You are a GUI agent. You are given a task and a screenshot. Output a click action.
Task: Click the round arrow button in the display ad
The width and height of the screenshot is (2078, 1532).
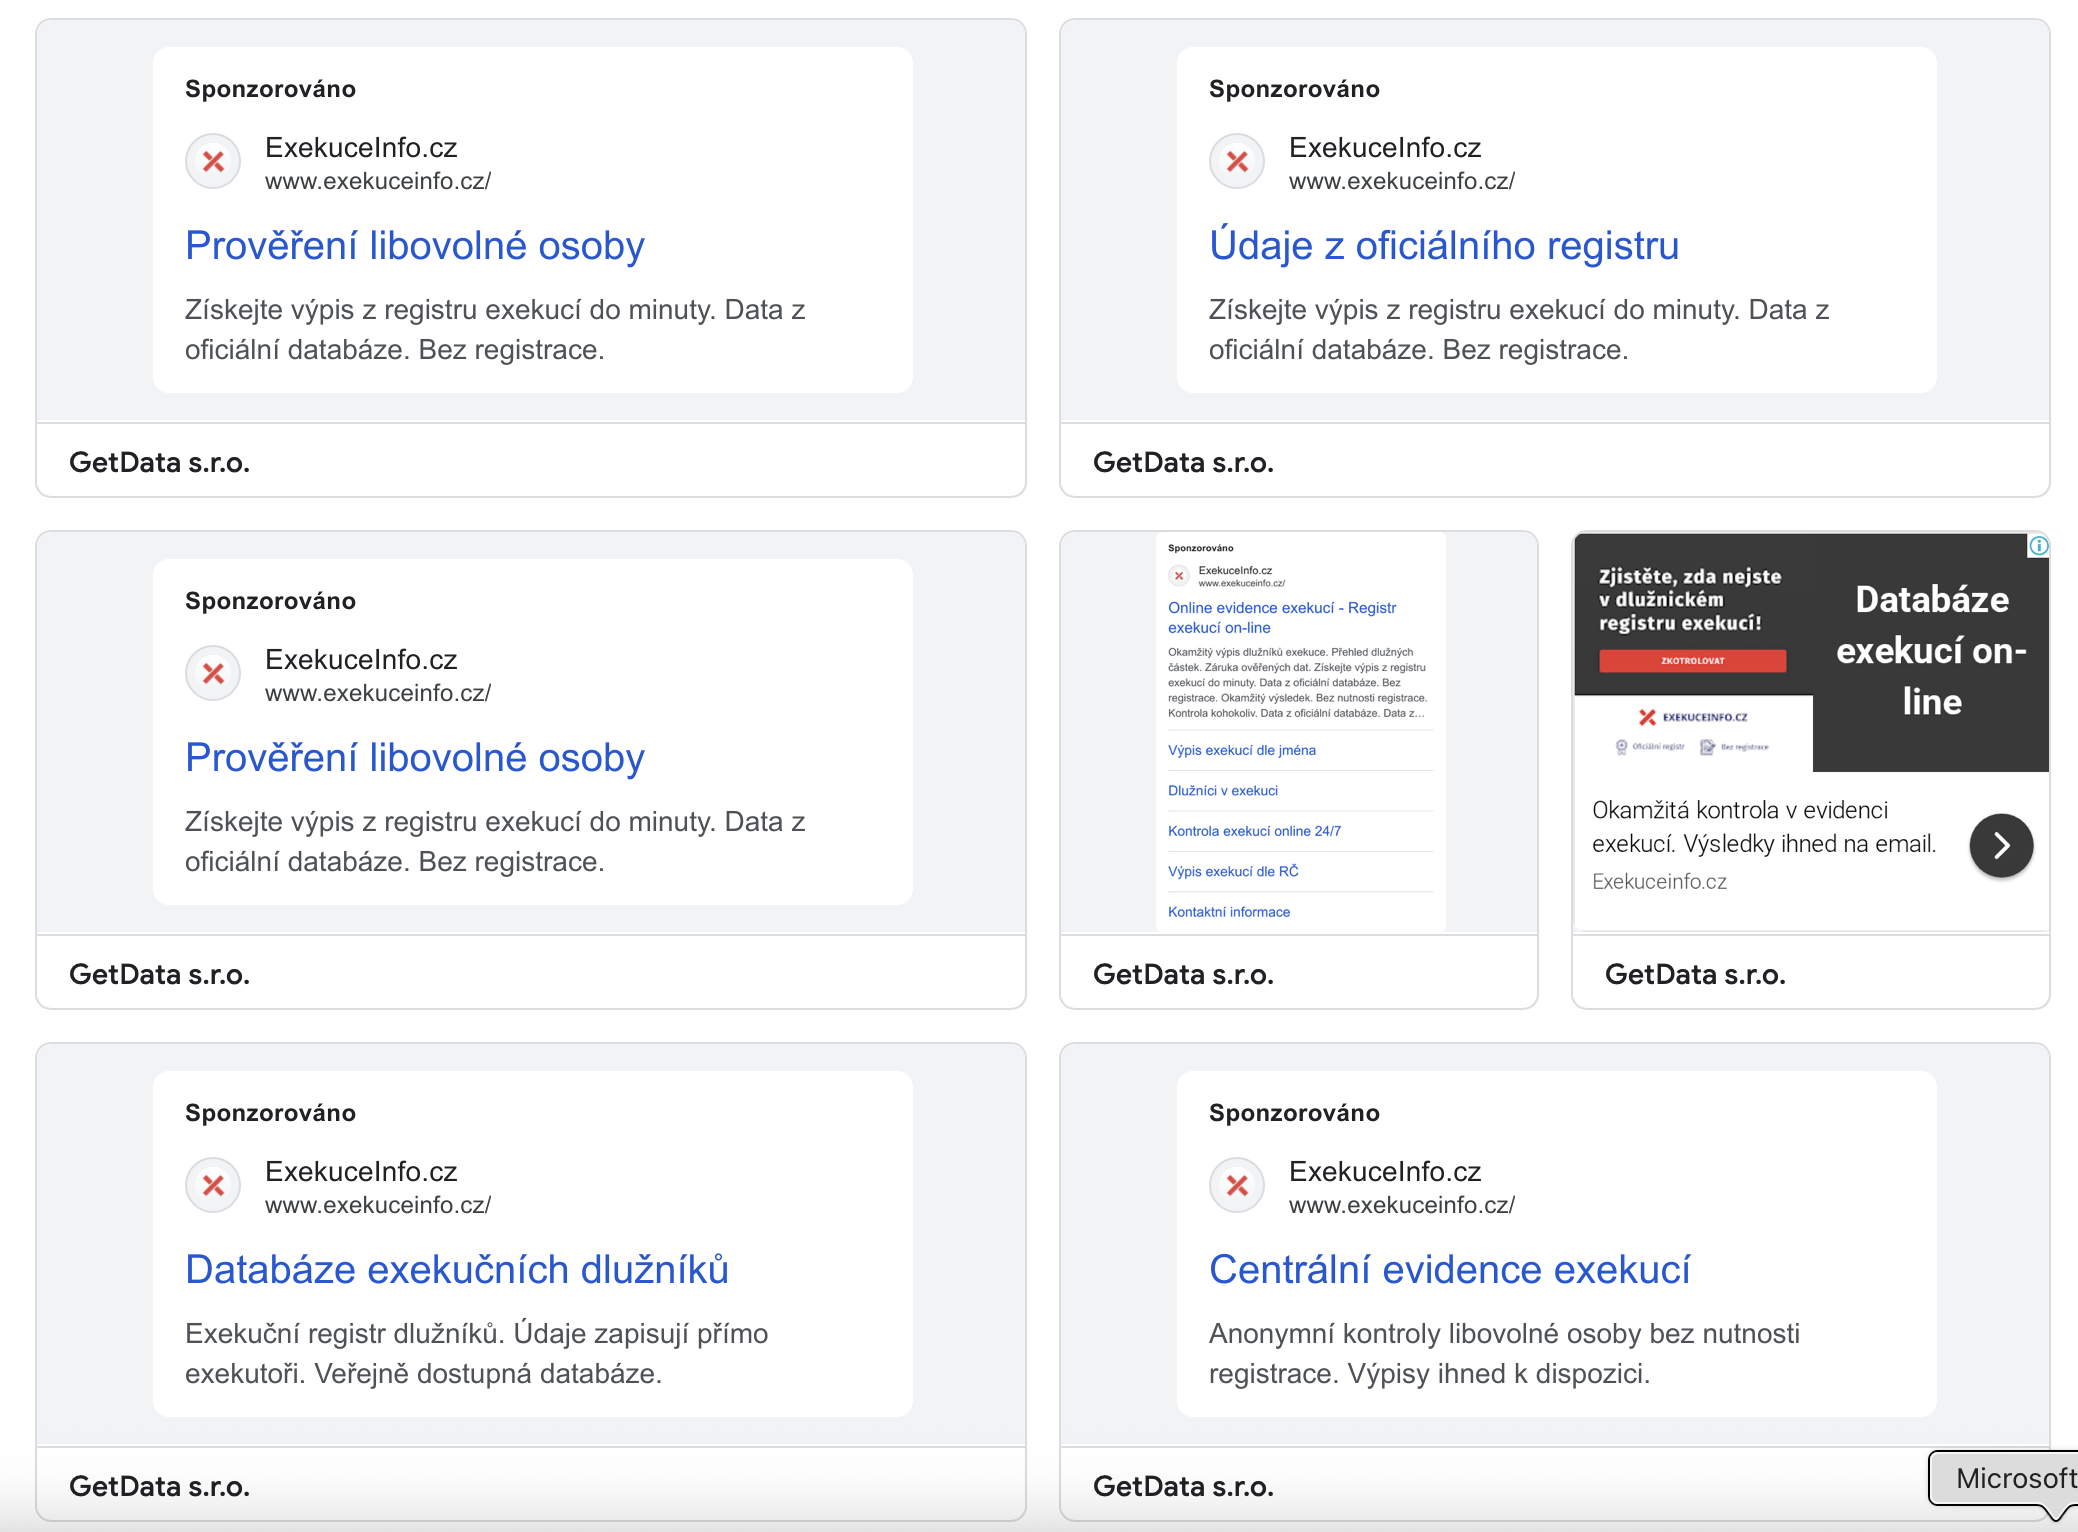(x=2001, y=846)
